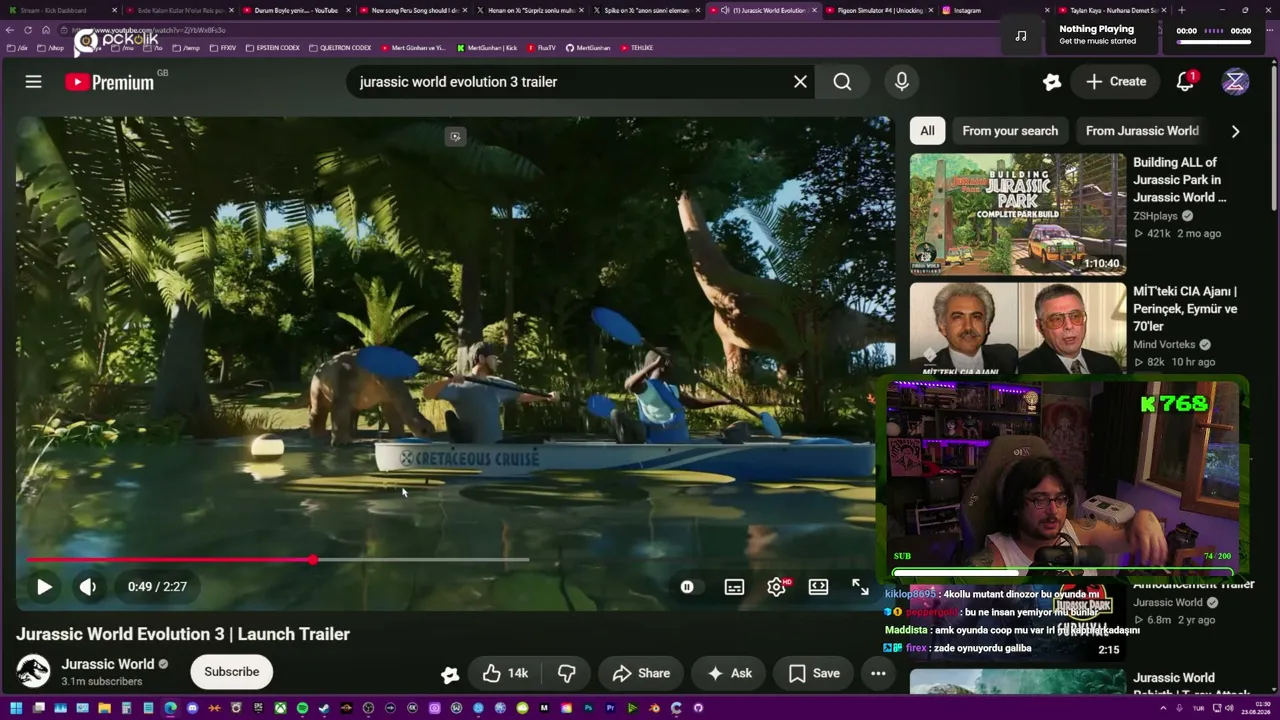Mute the video with the speaker icon
The width and height of the screenshot is (1280, 720).
tap(88, 587)
